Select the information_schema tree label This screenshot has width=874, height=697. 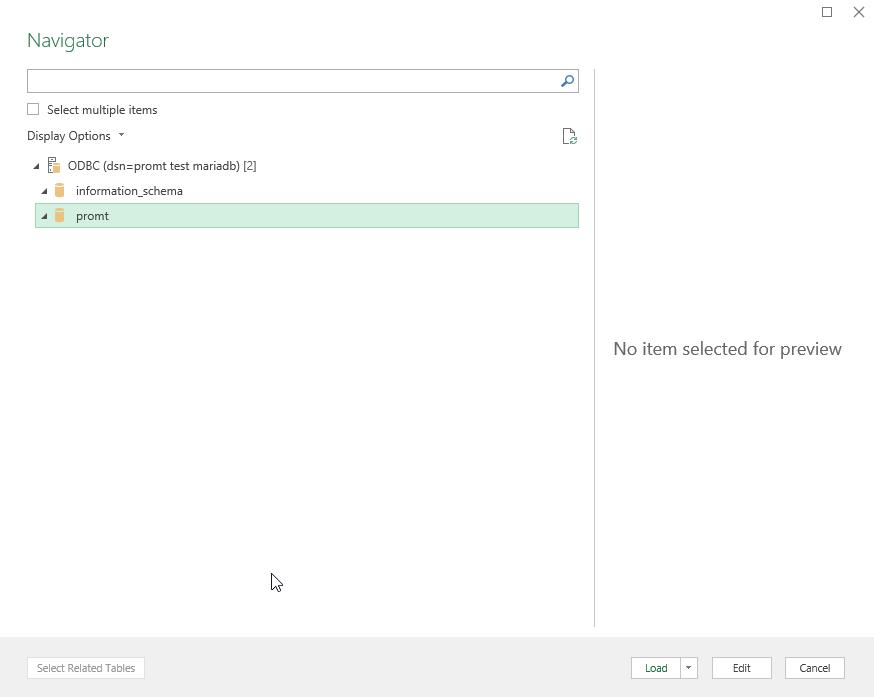click(129, 191)
